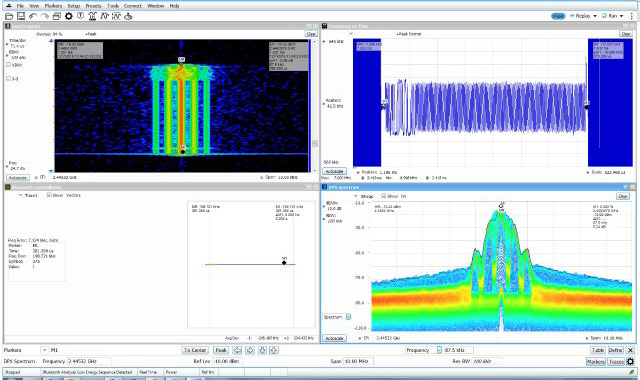Click the Spectrogram panel title icon
Viewport: 640px width, 380px height.
coord(7,26)
